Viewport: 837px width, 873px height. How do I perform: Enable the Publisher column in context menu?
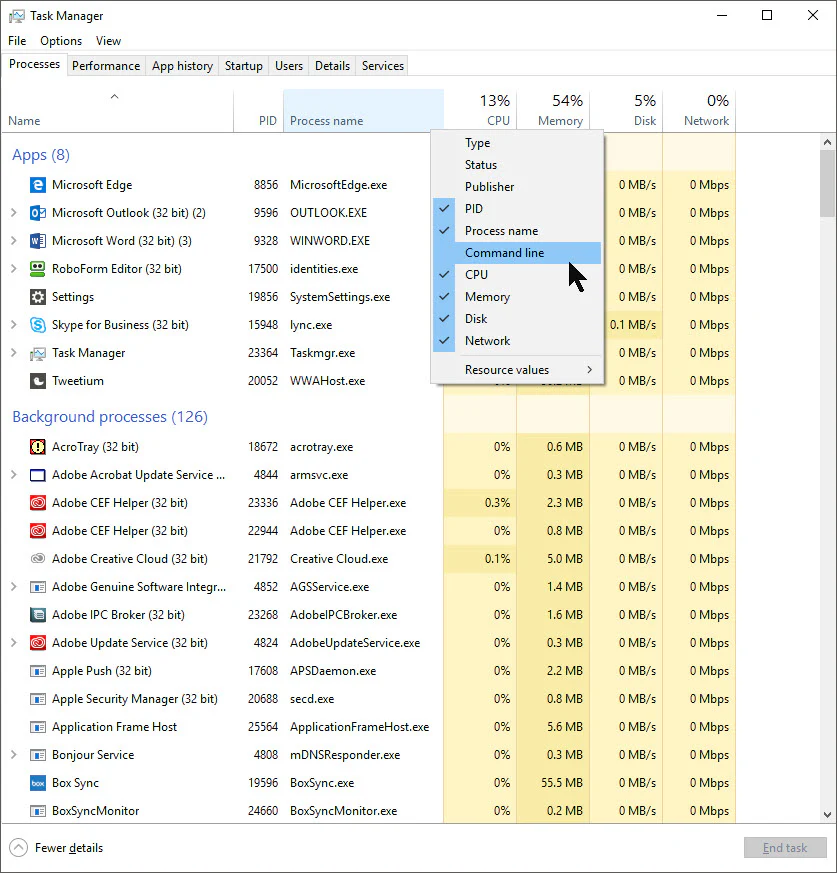coord(517,187)
